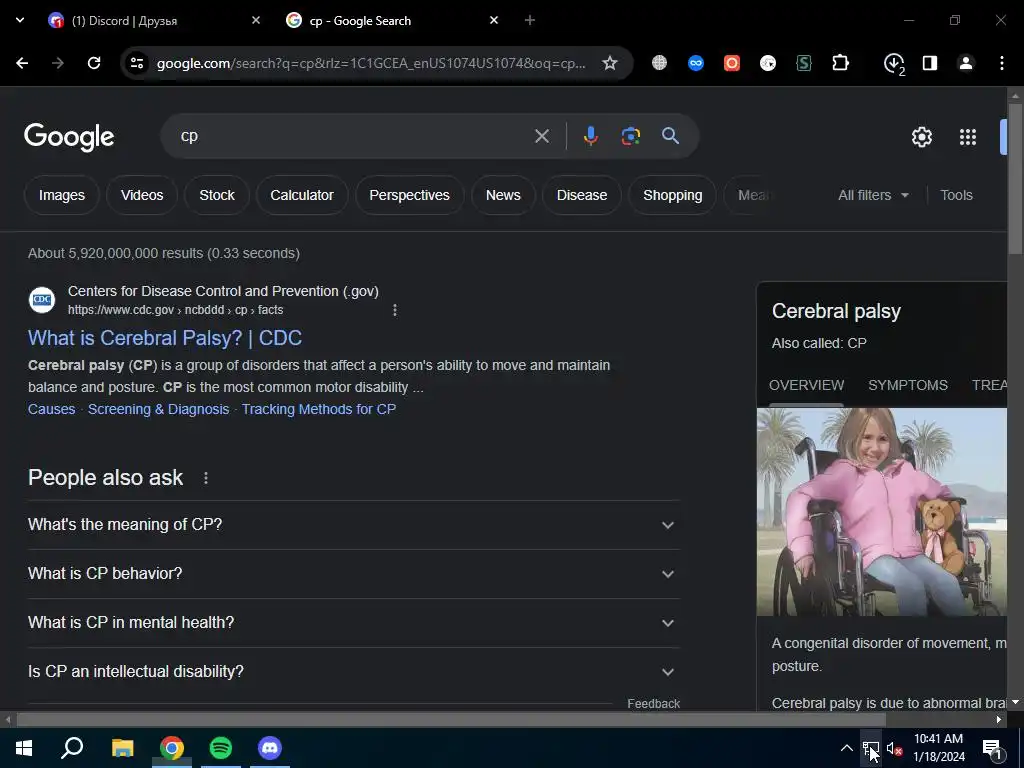Open site information icon in address bar
The width and height of the screenshot is (1024, 768).
(136, 63)
